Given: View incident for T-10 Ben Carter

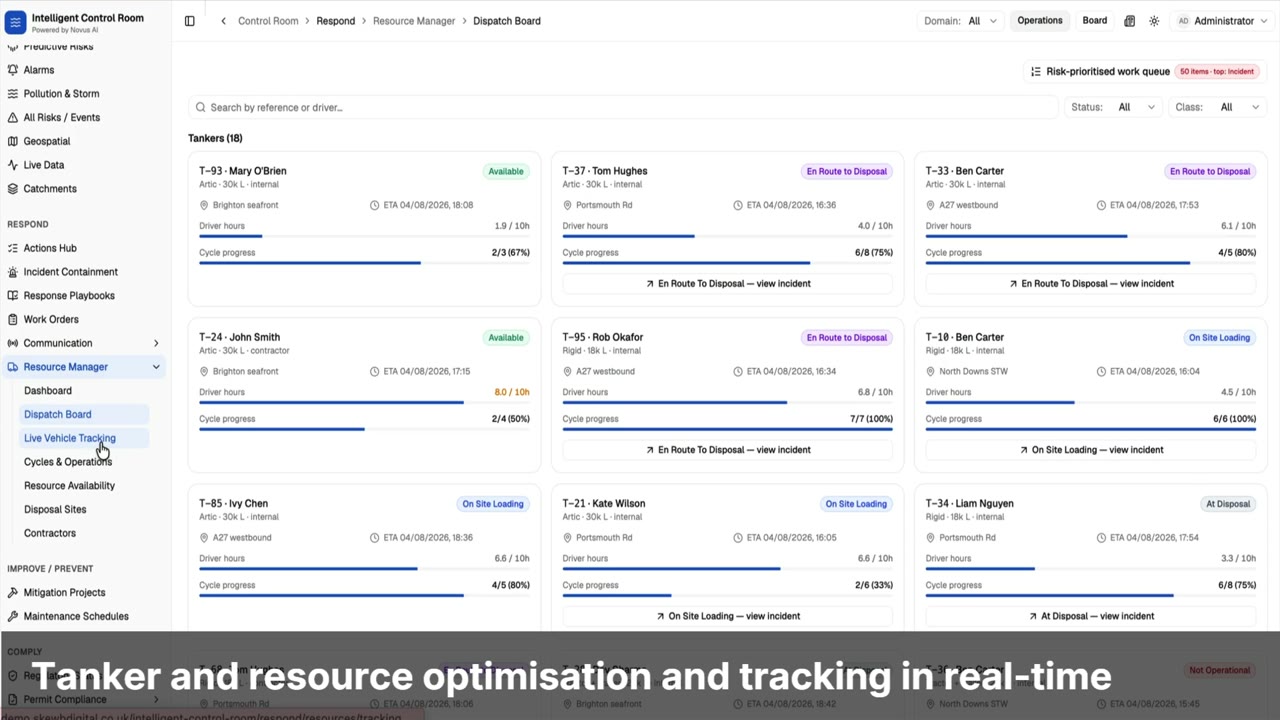Looking at the screenshot, I should 1091,450.
